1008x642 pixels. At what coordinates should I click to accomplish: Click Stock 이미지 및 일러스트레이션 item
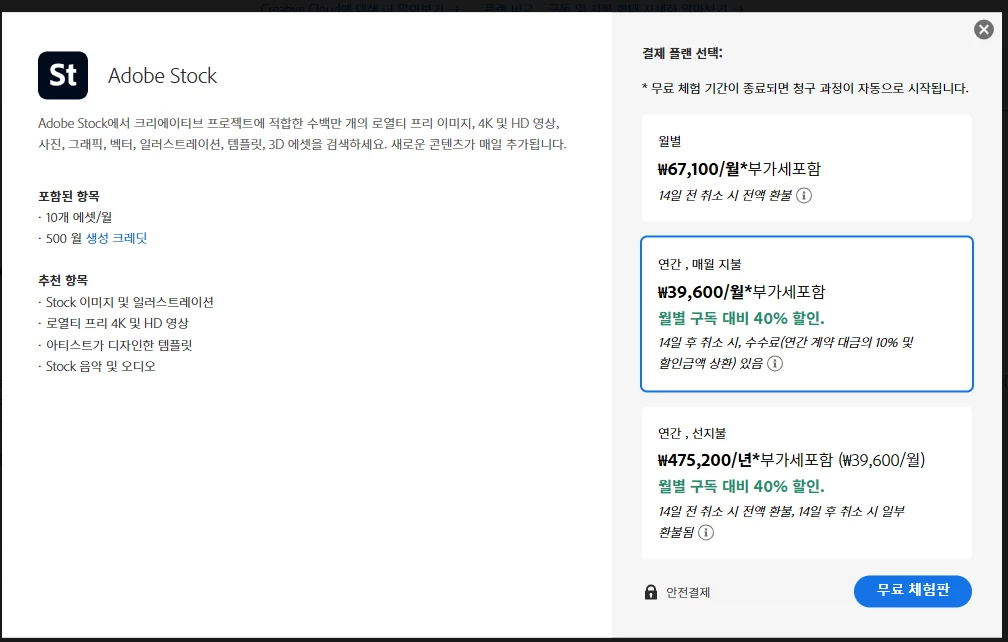click(x=129, y=302)
